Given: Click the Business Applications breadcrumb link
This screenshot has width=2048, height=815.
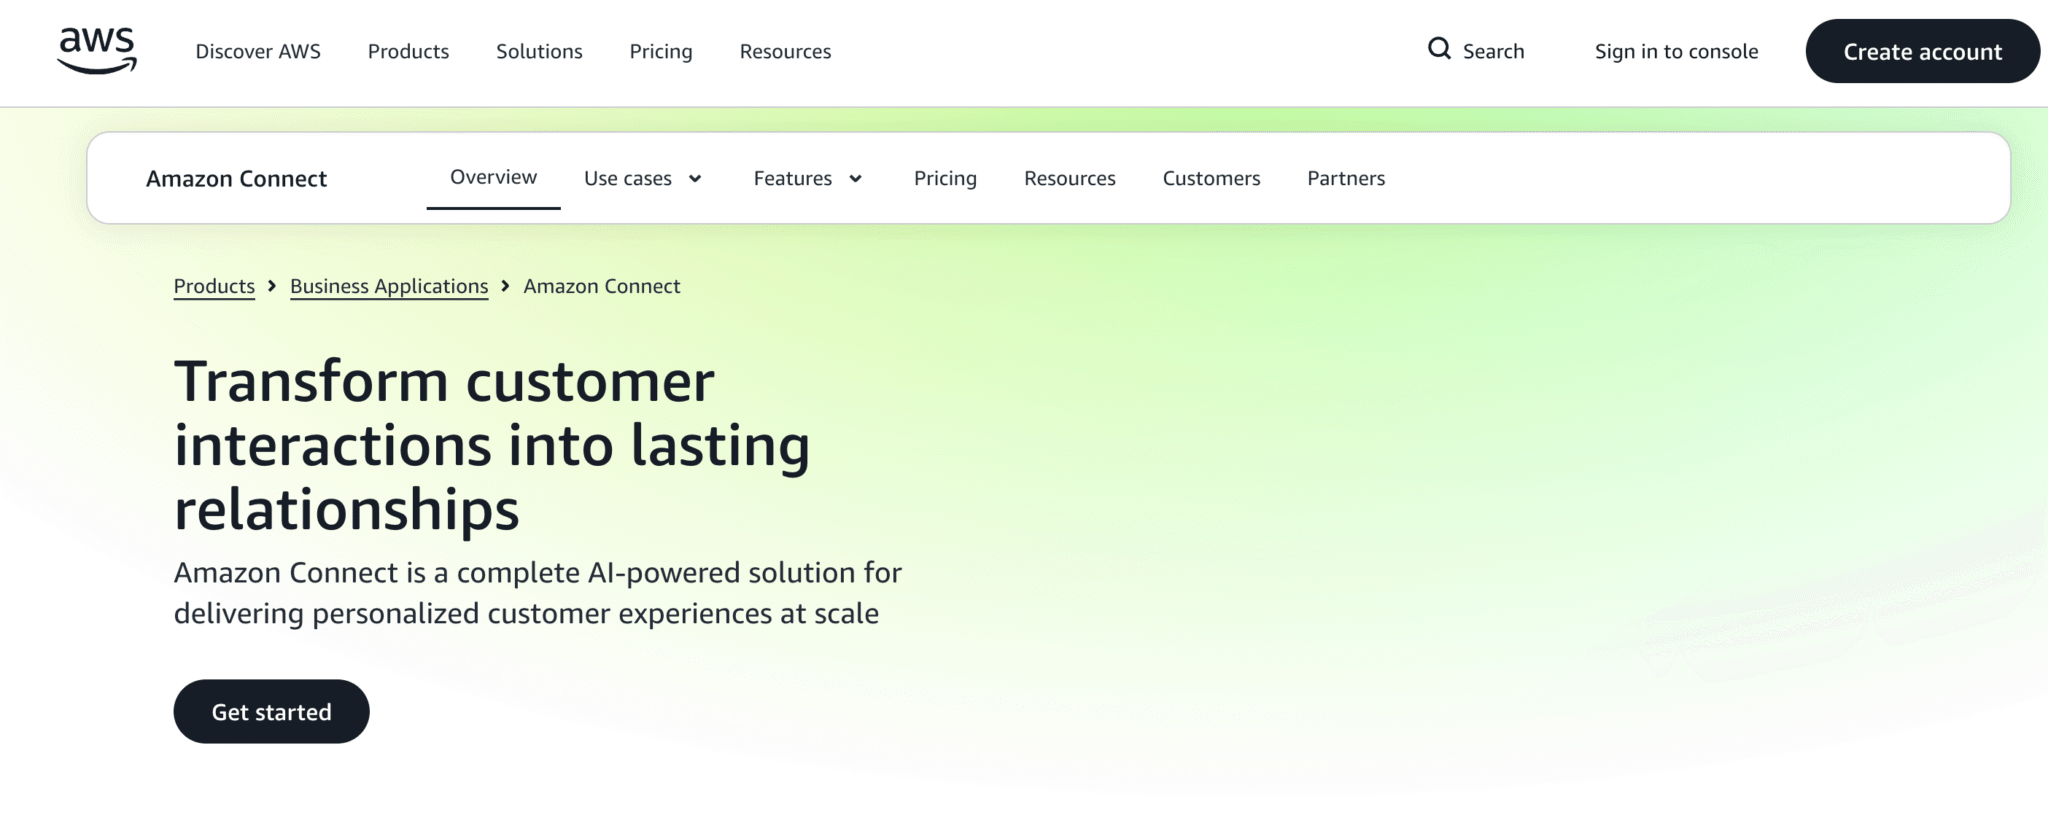Looking at the screenshot, I should tap(388, 286).
